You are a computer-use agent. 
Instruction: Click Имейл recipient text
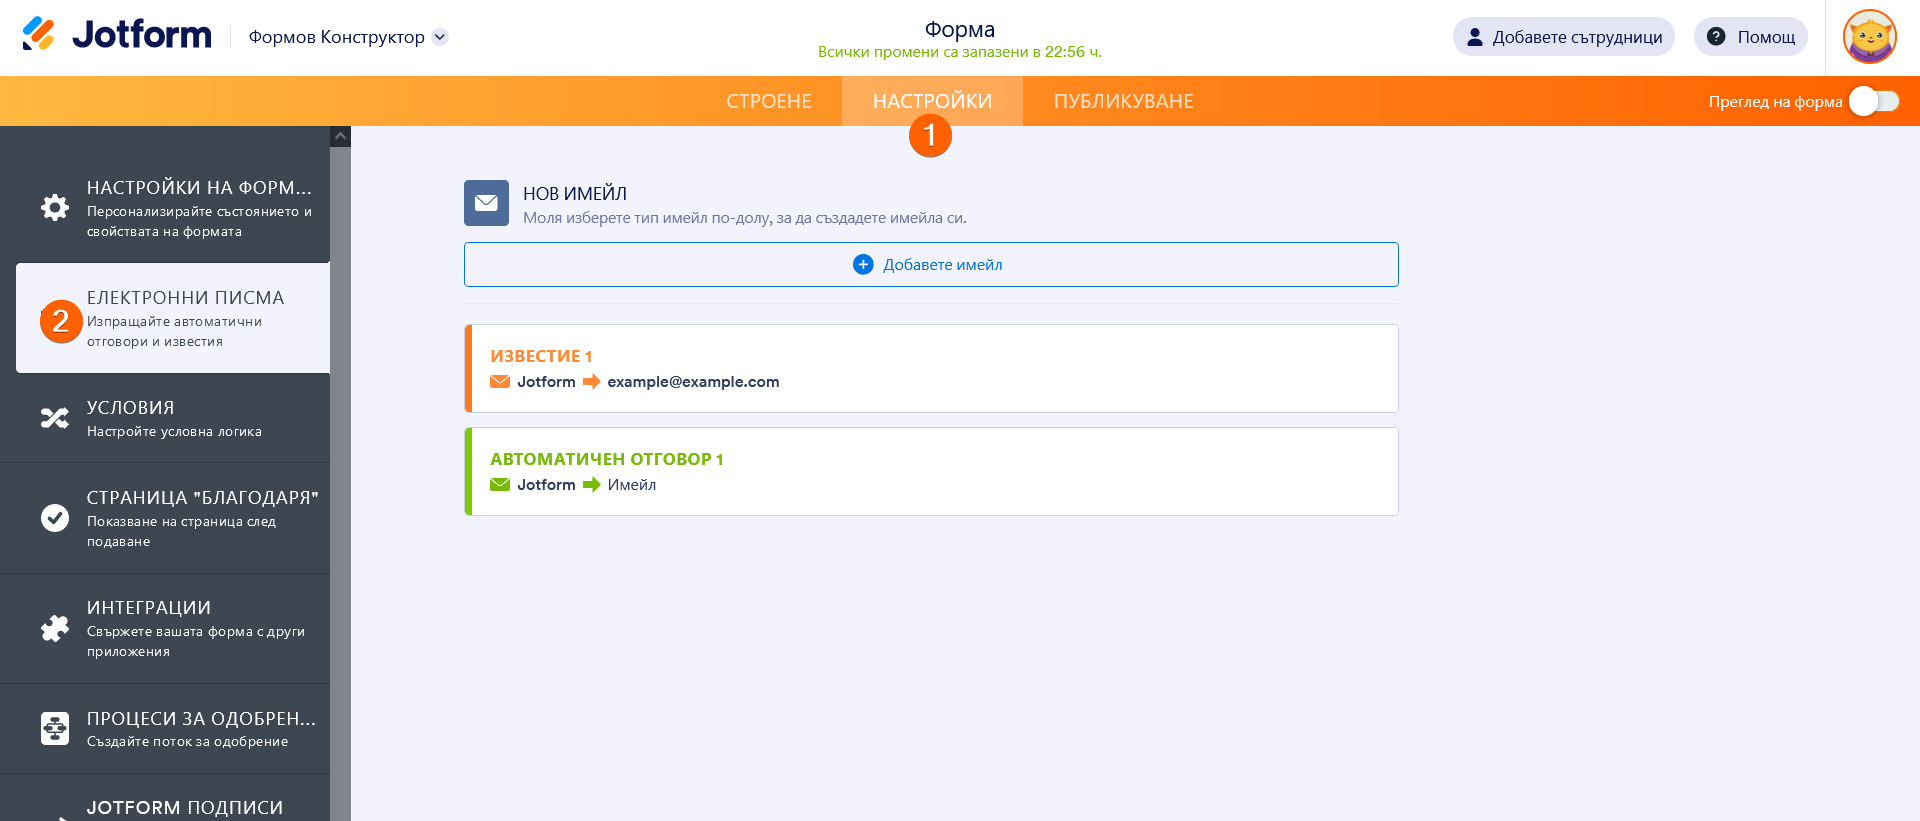click(632, 485)
